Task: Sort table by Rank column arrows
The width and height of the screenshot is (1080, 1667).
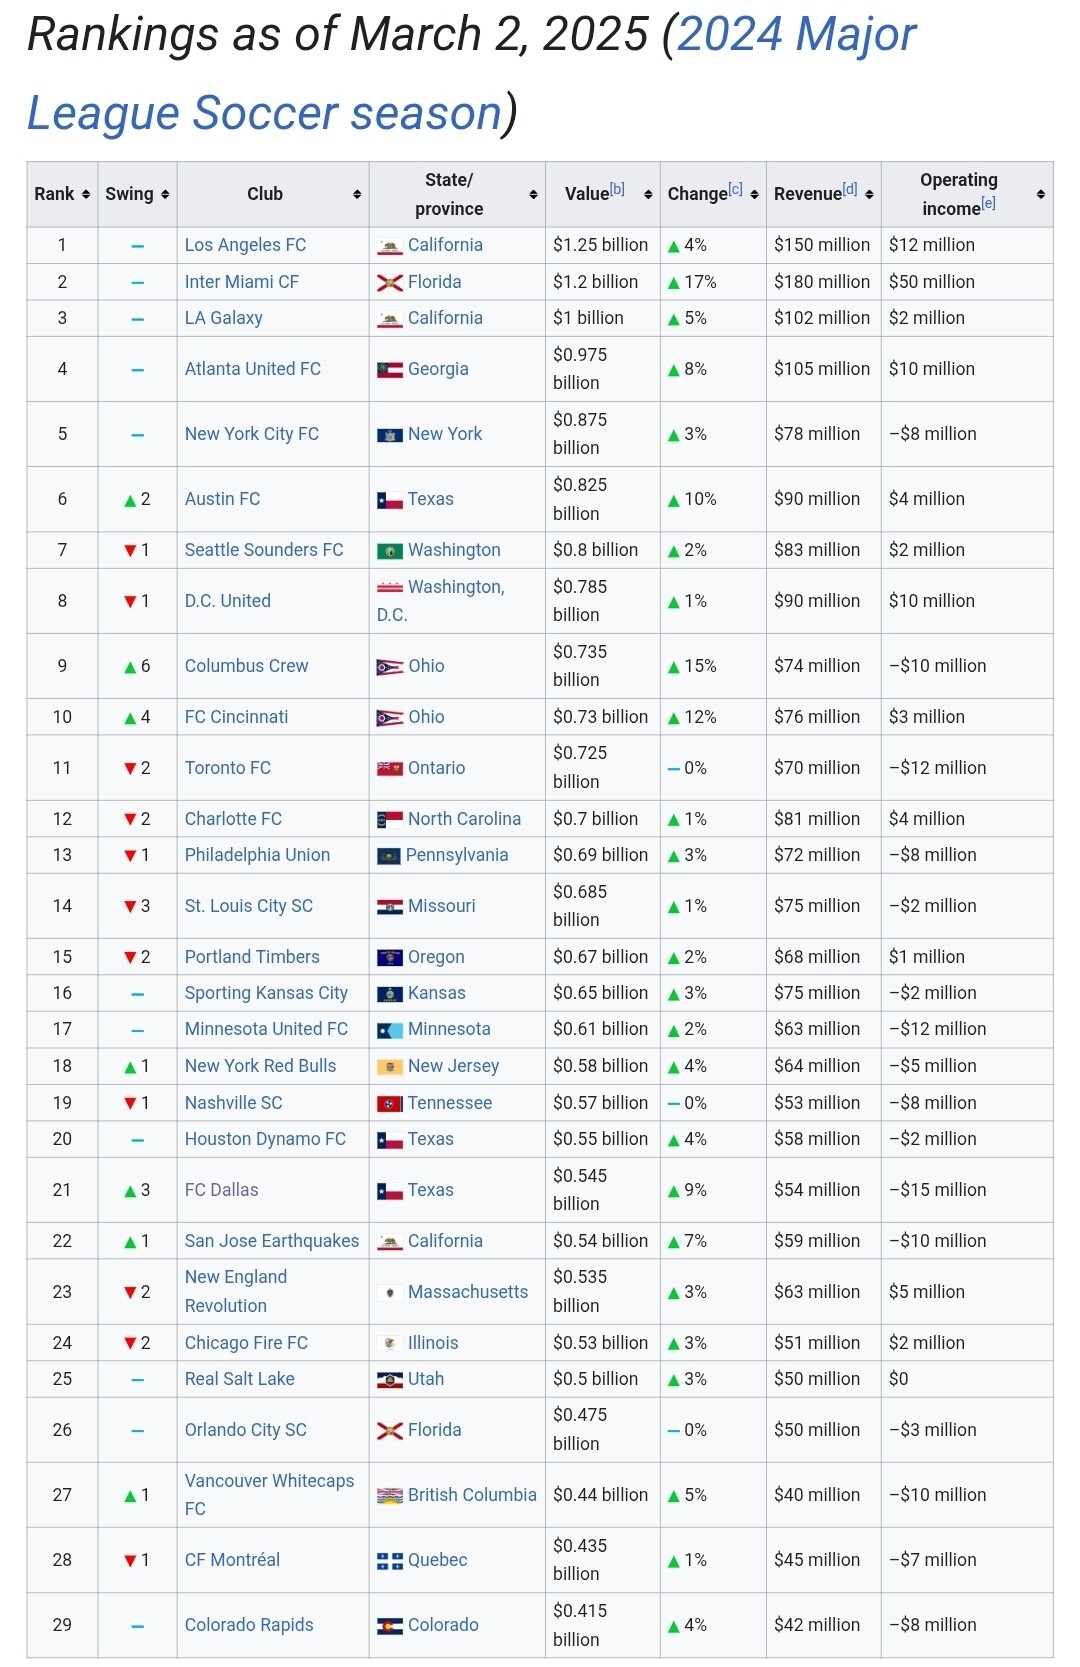Action: (86, 194)
